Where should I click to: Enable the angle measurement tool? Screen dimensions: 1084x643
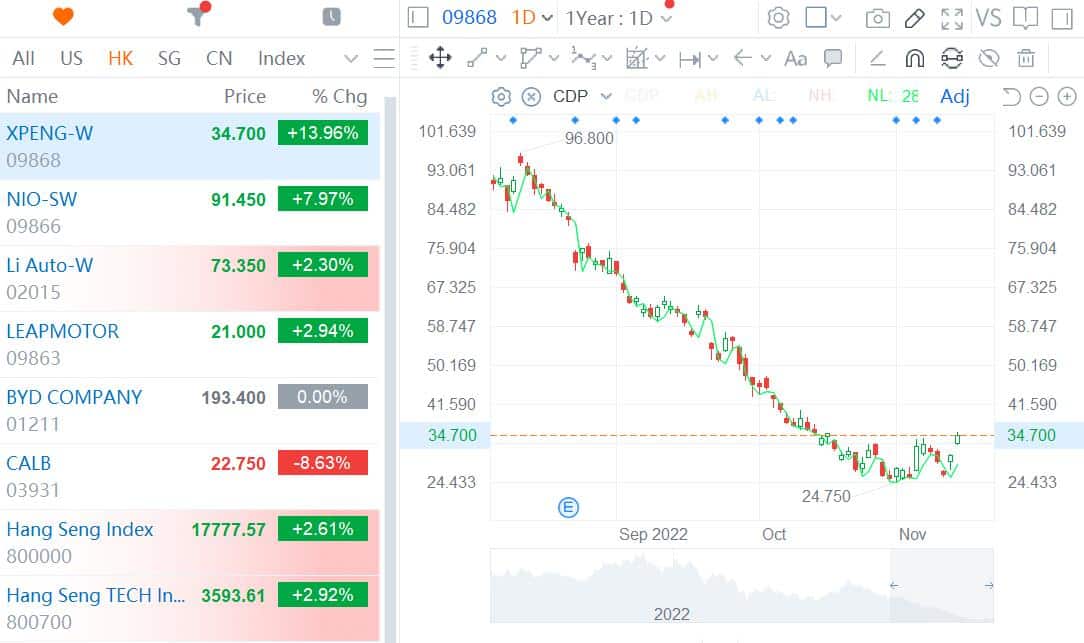coord(876,58)
